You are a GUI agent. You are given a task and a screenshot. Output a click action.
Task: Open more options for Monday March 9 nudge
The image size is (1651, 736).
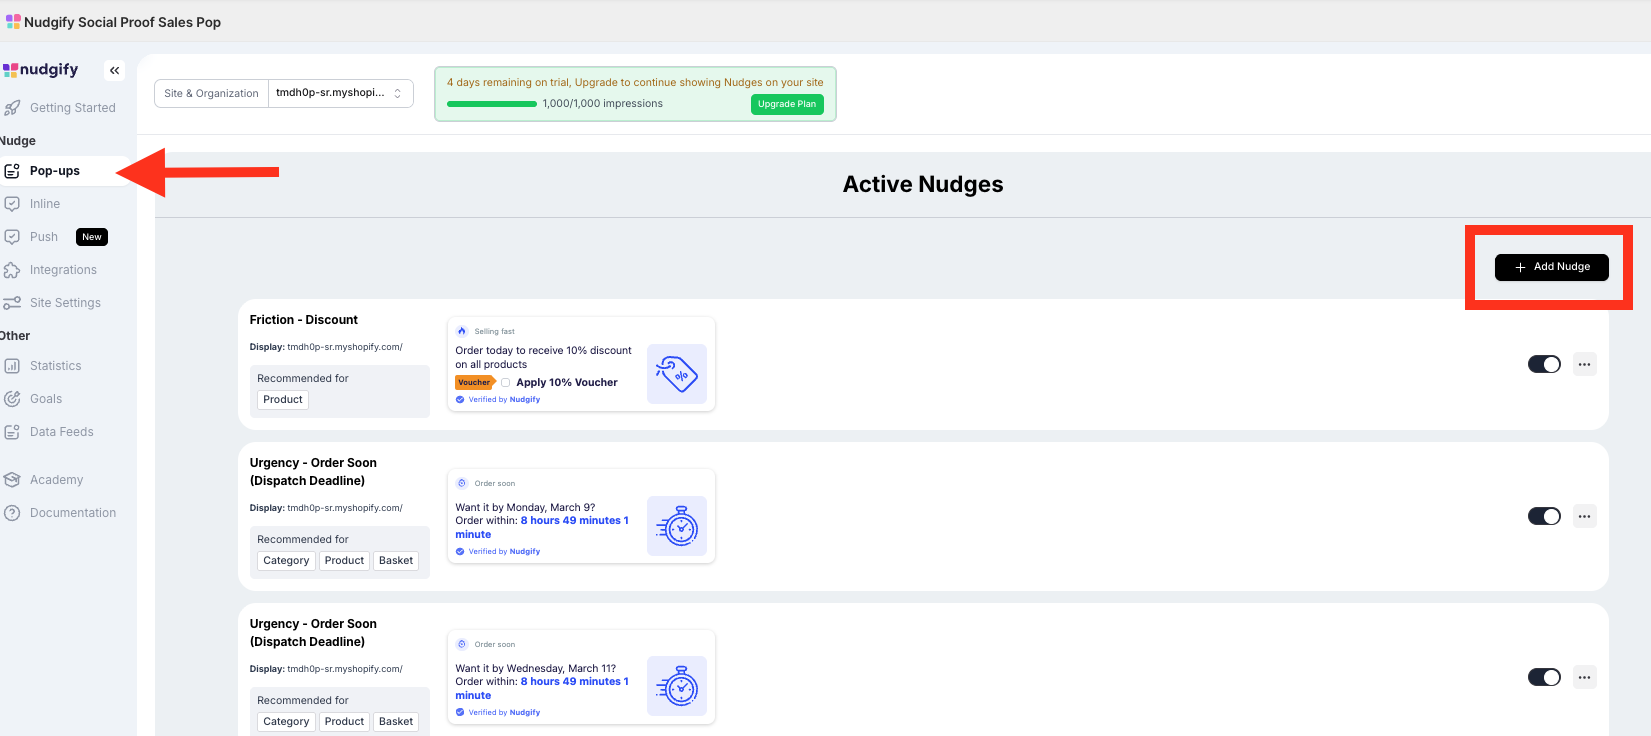1584,516
